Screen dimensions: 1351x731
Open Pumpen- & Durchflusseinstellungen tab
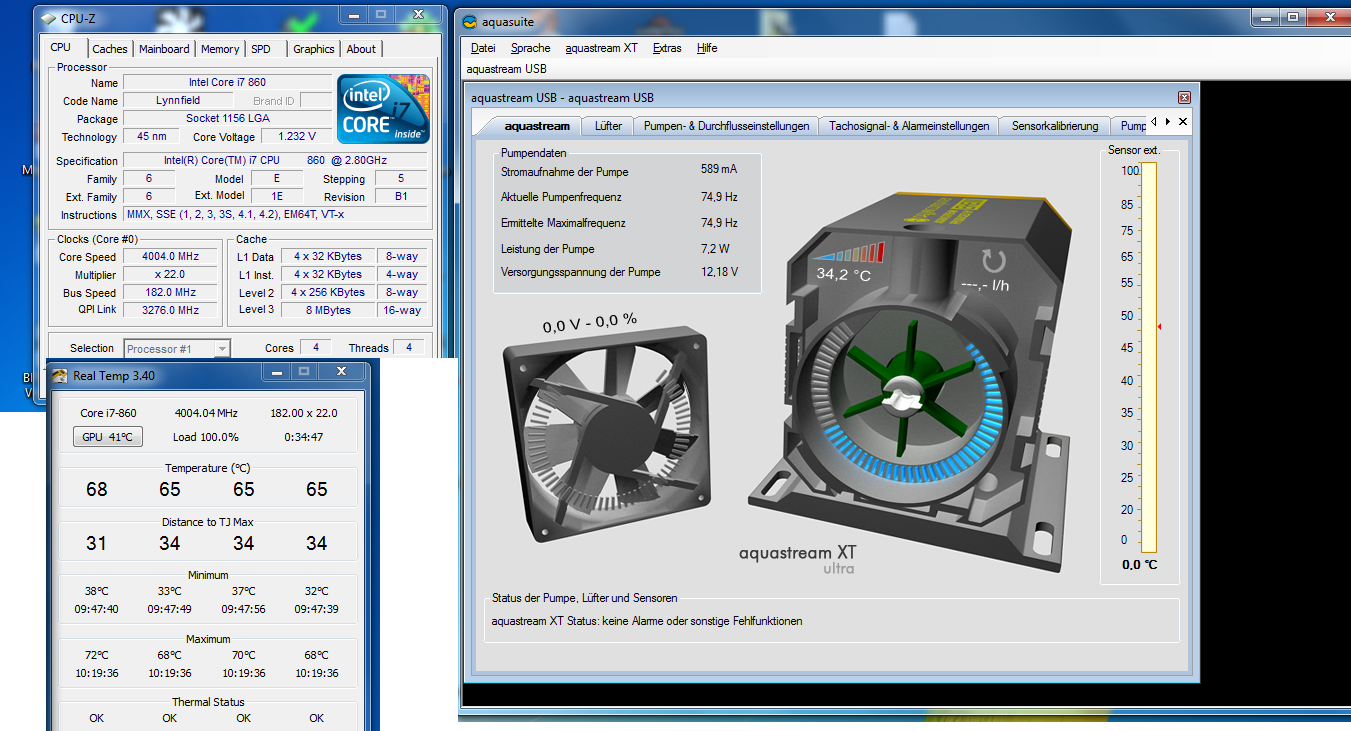coord(726,126)
